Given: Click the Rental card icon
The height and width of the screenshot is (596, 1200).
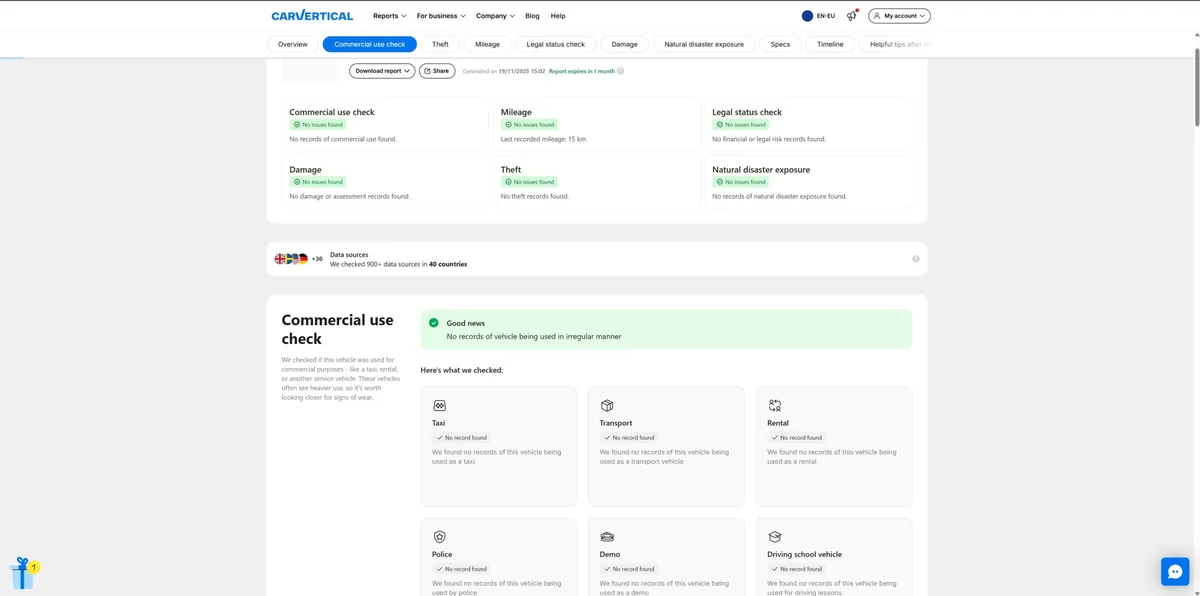Looking at the screenshot, I should (775, 405).
